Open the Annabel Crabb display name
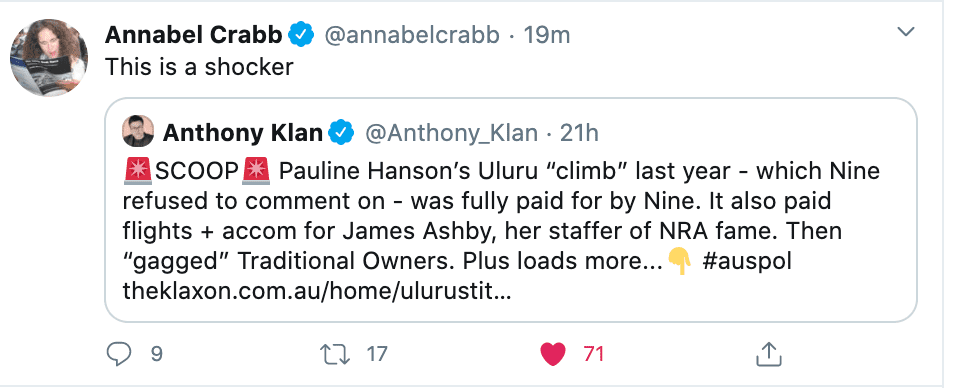The image size is (969, 388). click(x=194, y=35)
